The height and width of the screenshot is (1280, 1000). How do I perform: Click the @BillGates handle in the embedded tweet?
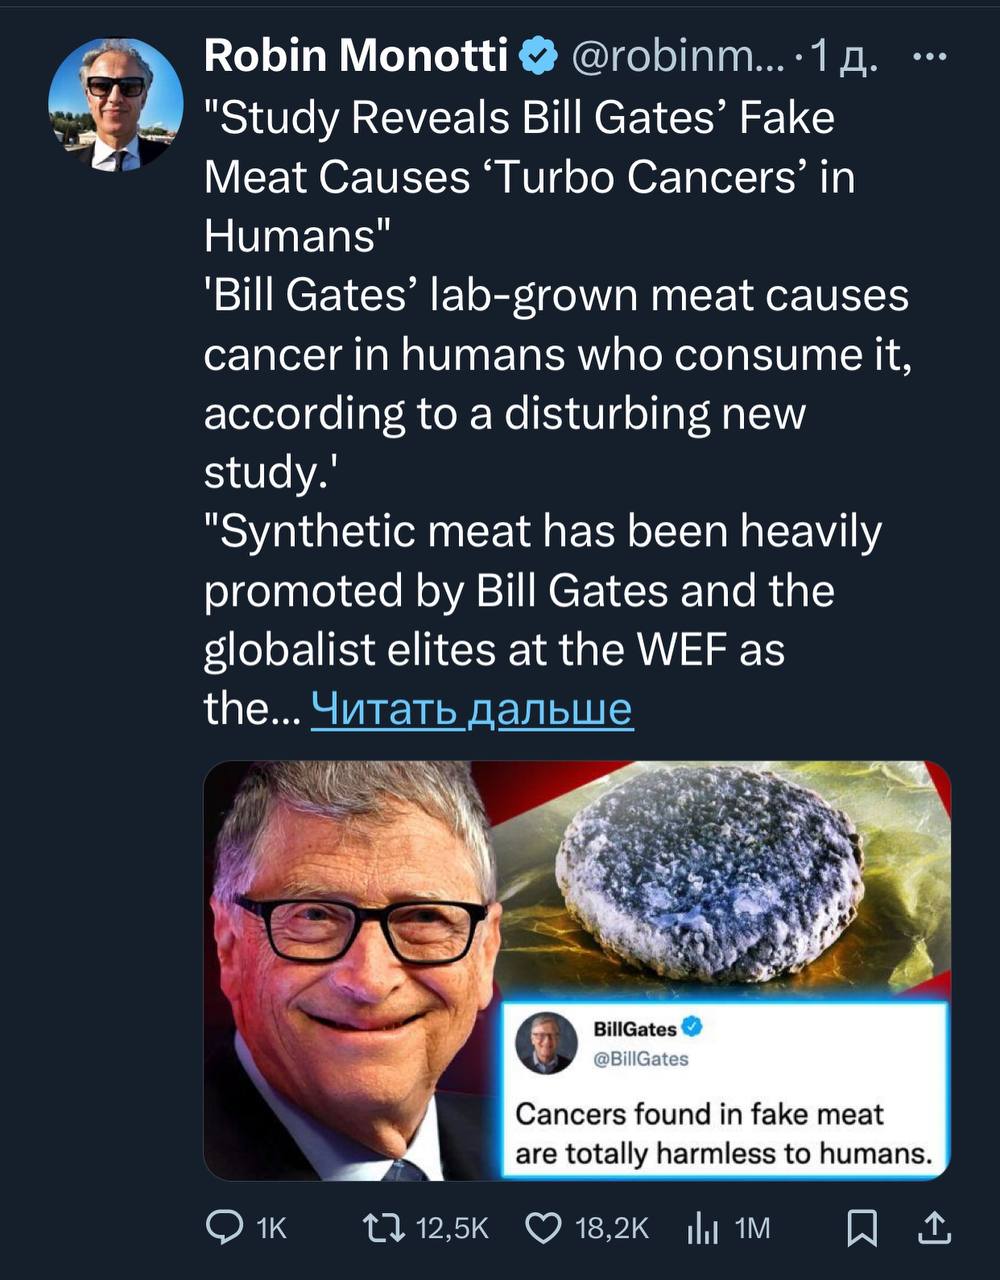641,1059
